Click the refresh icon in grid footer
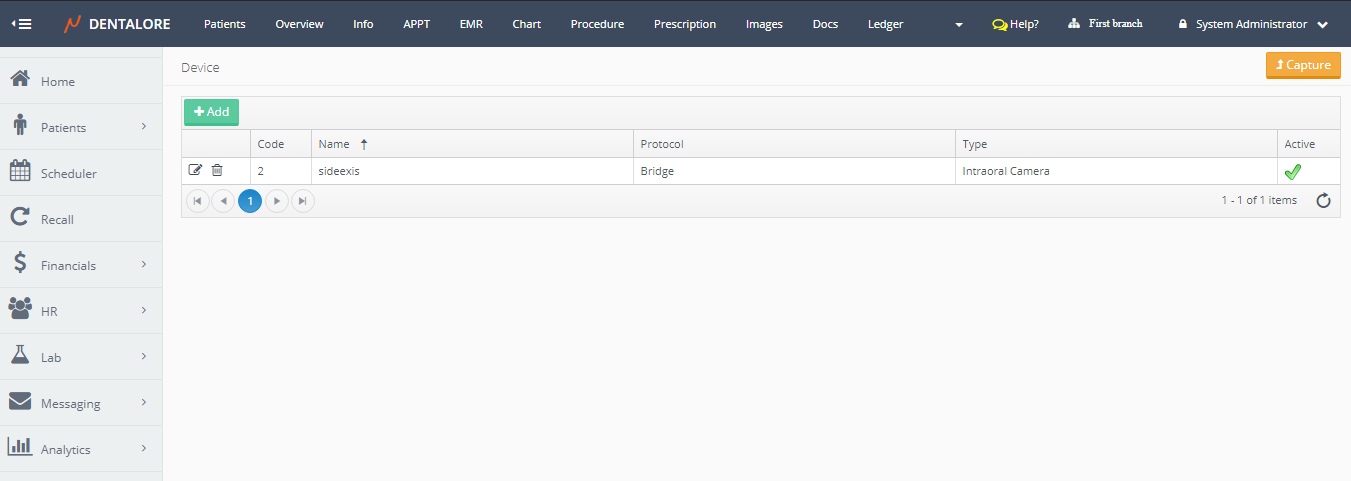The height and width of the screenshot is (481, 1351). [x=1323, y=201]
